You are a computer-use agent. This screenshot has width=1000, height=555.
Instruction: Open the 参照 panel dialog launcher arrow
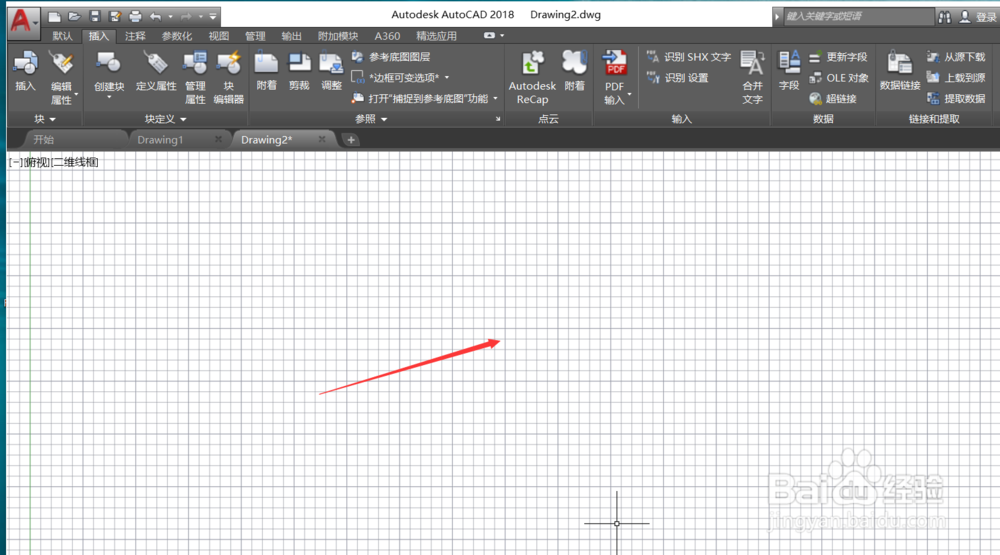(498, 119)
